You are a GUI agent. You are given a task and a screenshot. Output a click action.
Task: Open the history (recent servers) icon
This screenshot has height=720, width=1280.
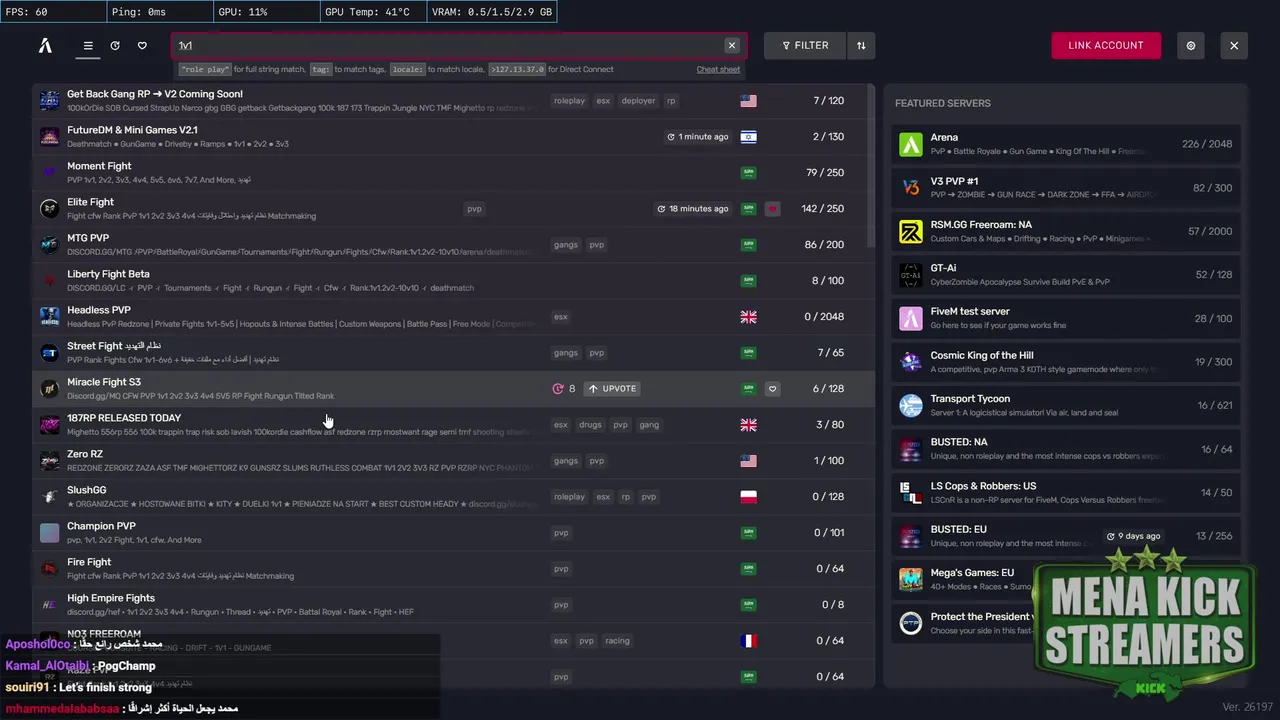[115, 46]
